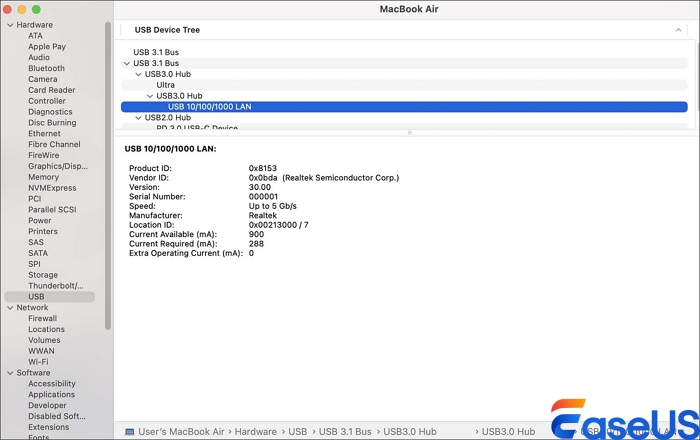Click the Vendor ID value 0x0bda
The width and height of the screenshot is (700, 440).
tap(263, 178)
